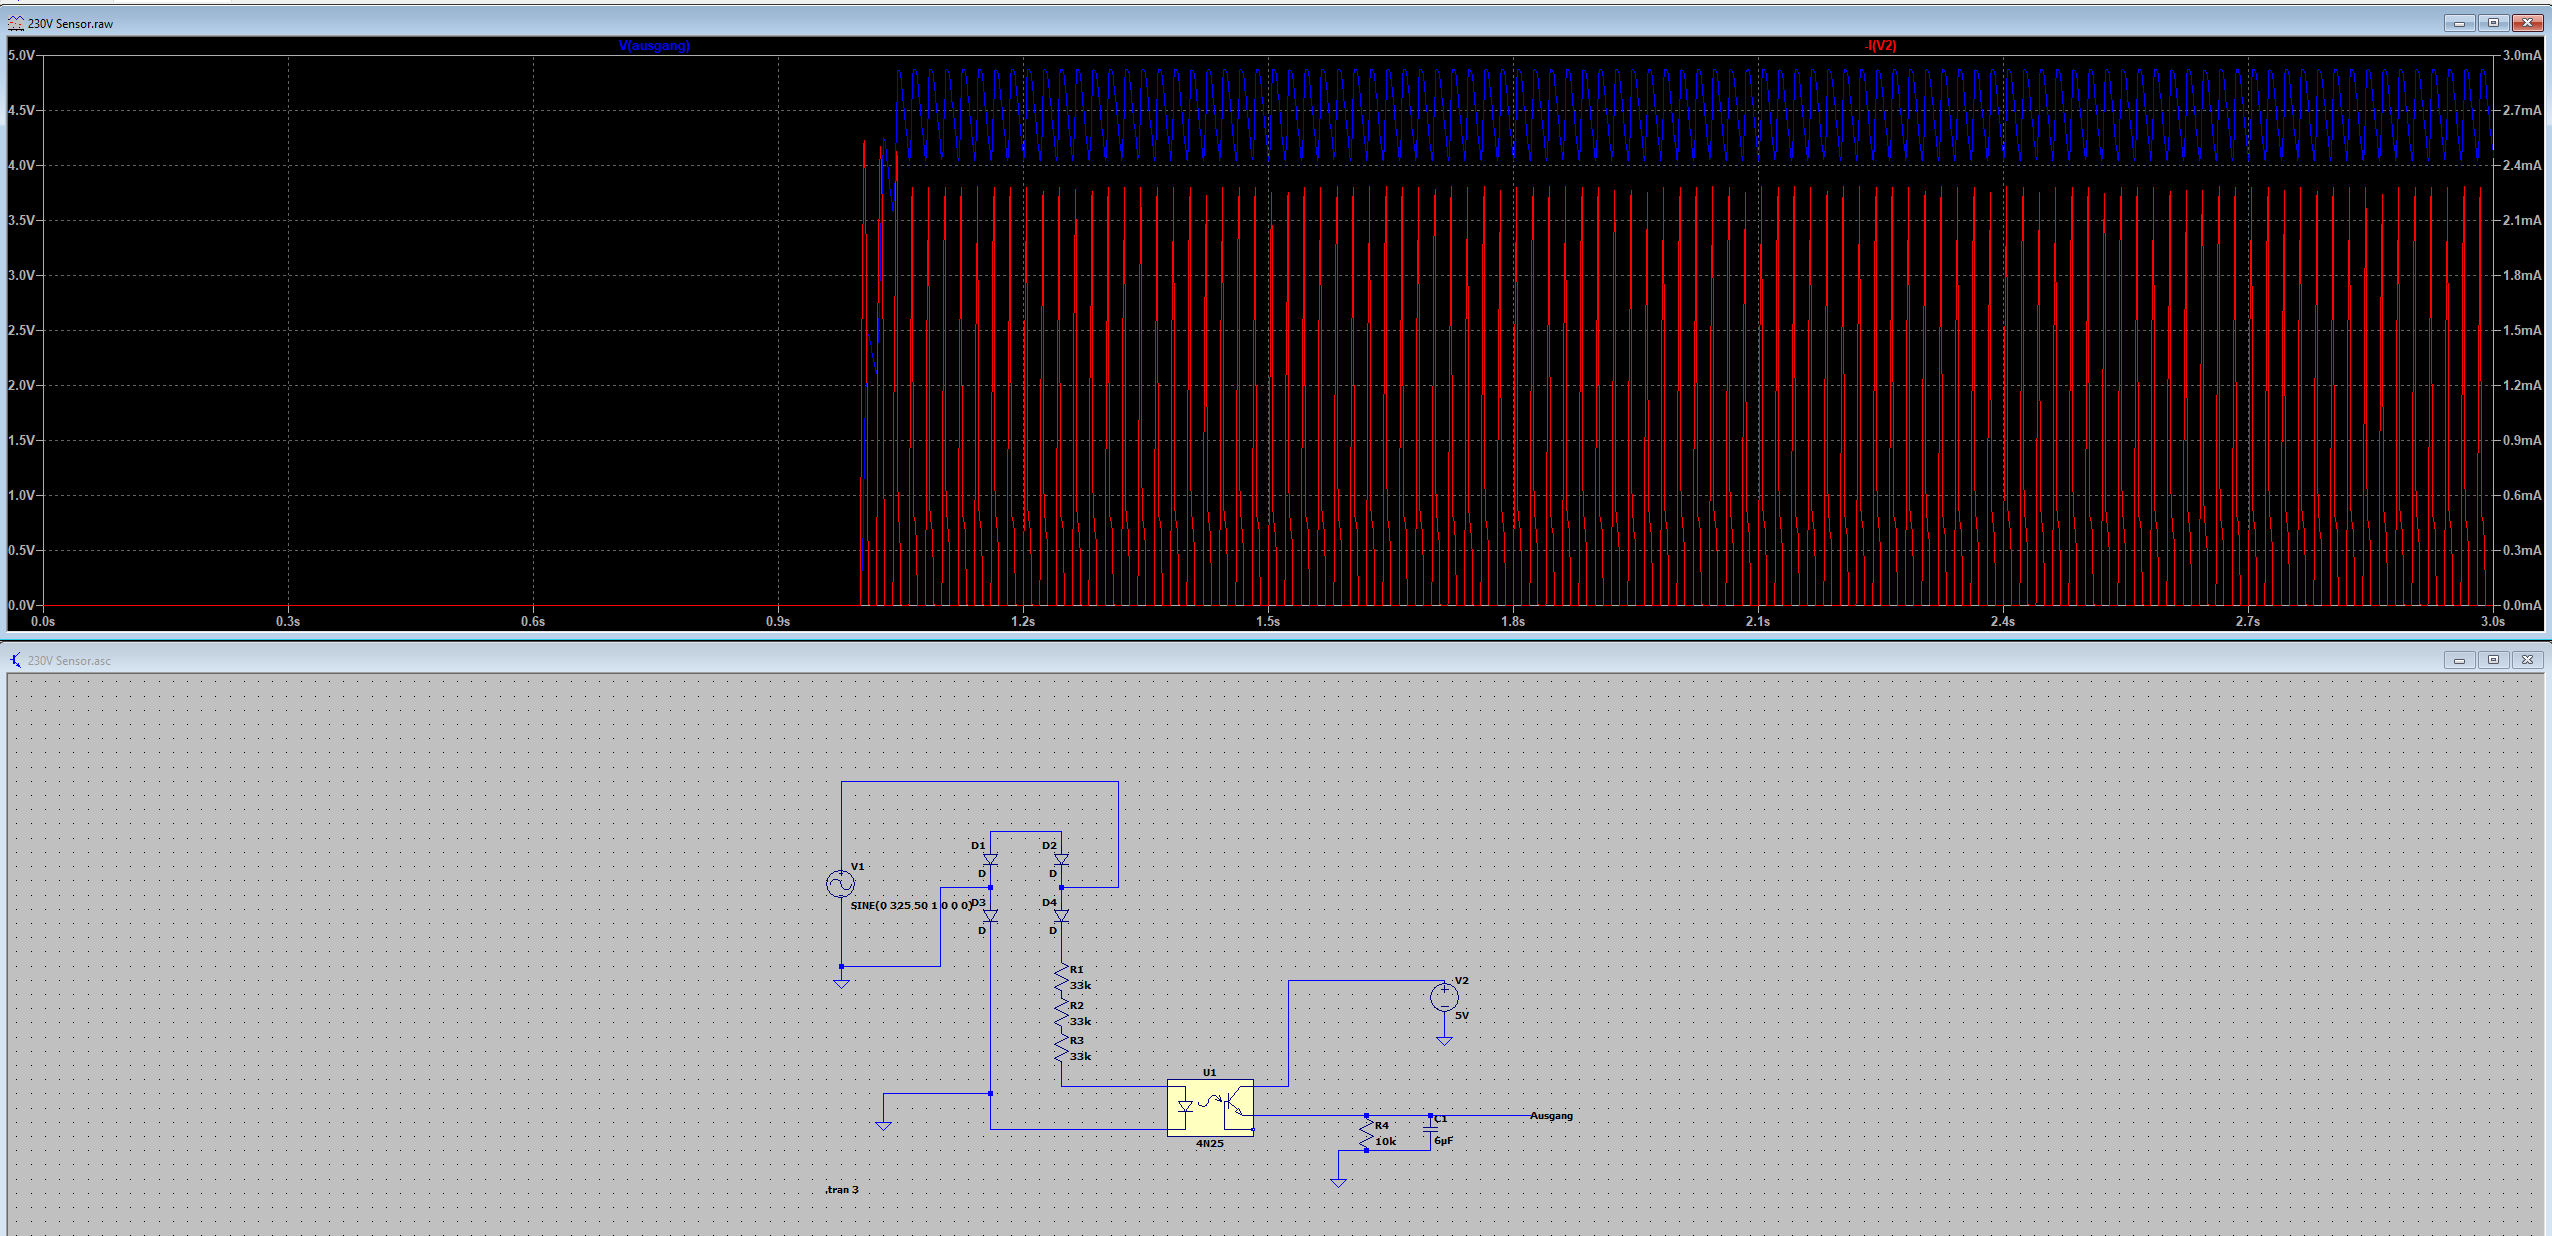The height and width of the screenshot is (1236, 2552).
Task: Select diode D4 in the schematic
Action: coord(1061,916)
